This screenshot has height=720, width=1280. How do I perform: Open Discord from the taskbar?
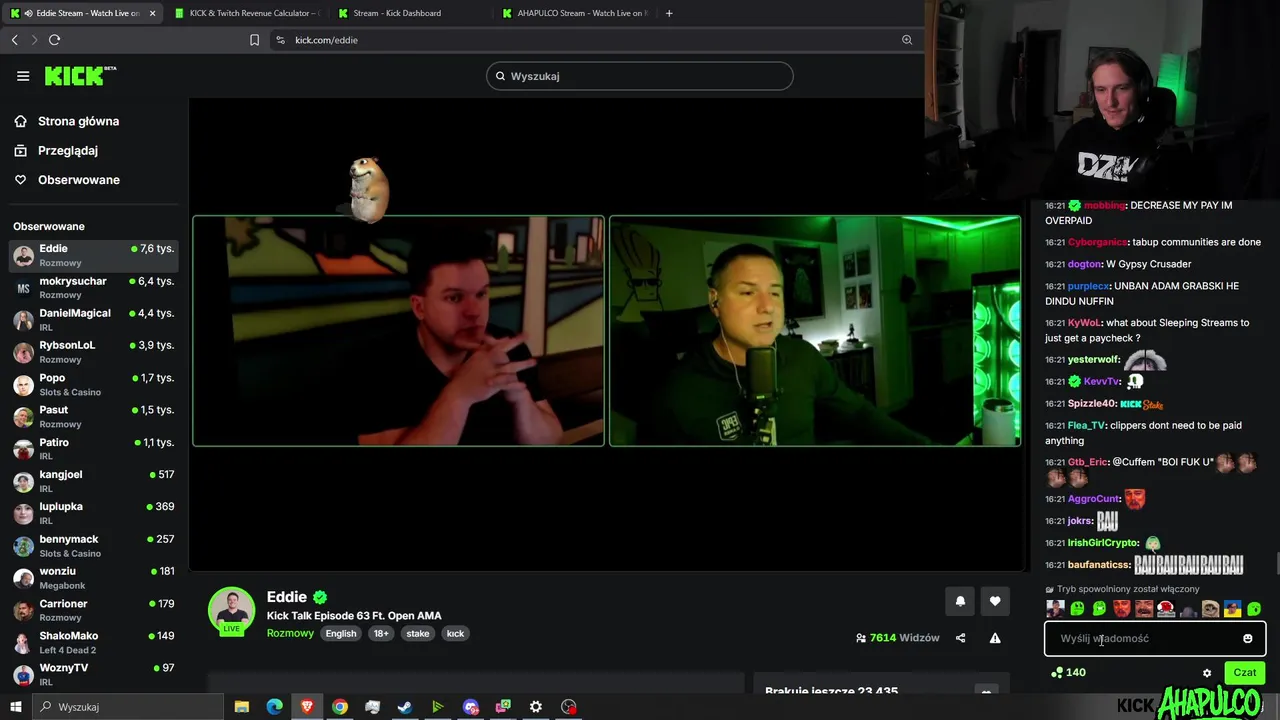pyautogui.click(x=471, y=707)
